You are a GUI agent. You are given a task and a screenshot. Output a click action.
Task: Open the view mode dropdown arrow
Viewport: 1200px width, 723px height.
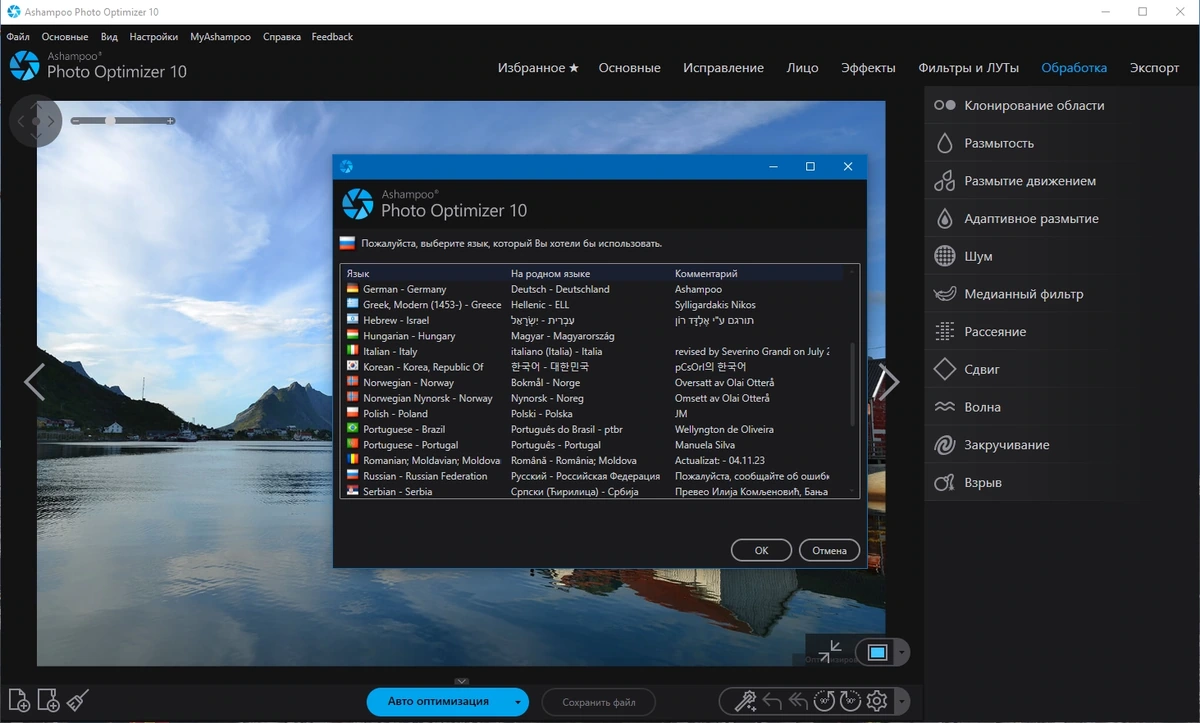(902, 653)
